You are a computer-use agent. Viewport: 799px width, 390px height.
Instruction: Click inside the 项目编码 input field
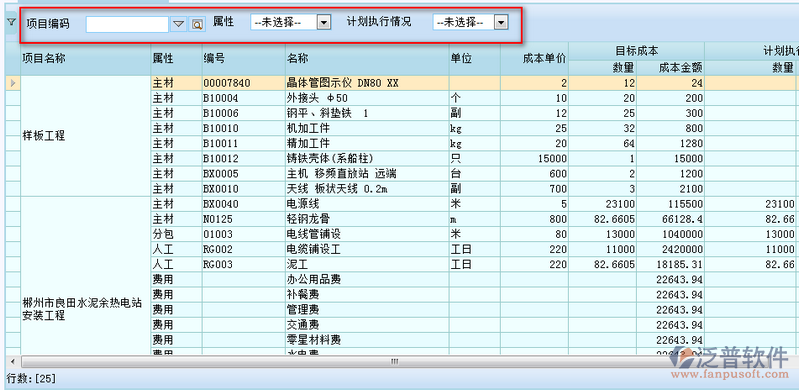tap(127, 24)
